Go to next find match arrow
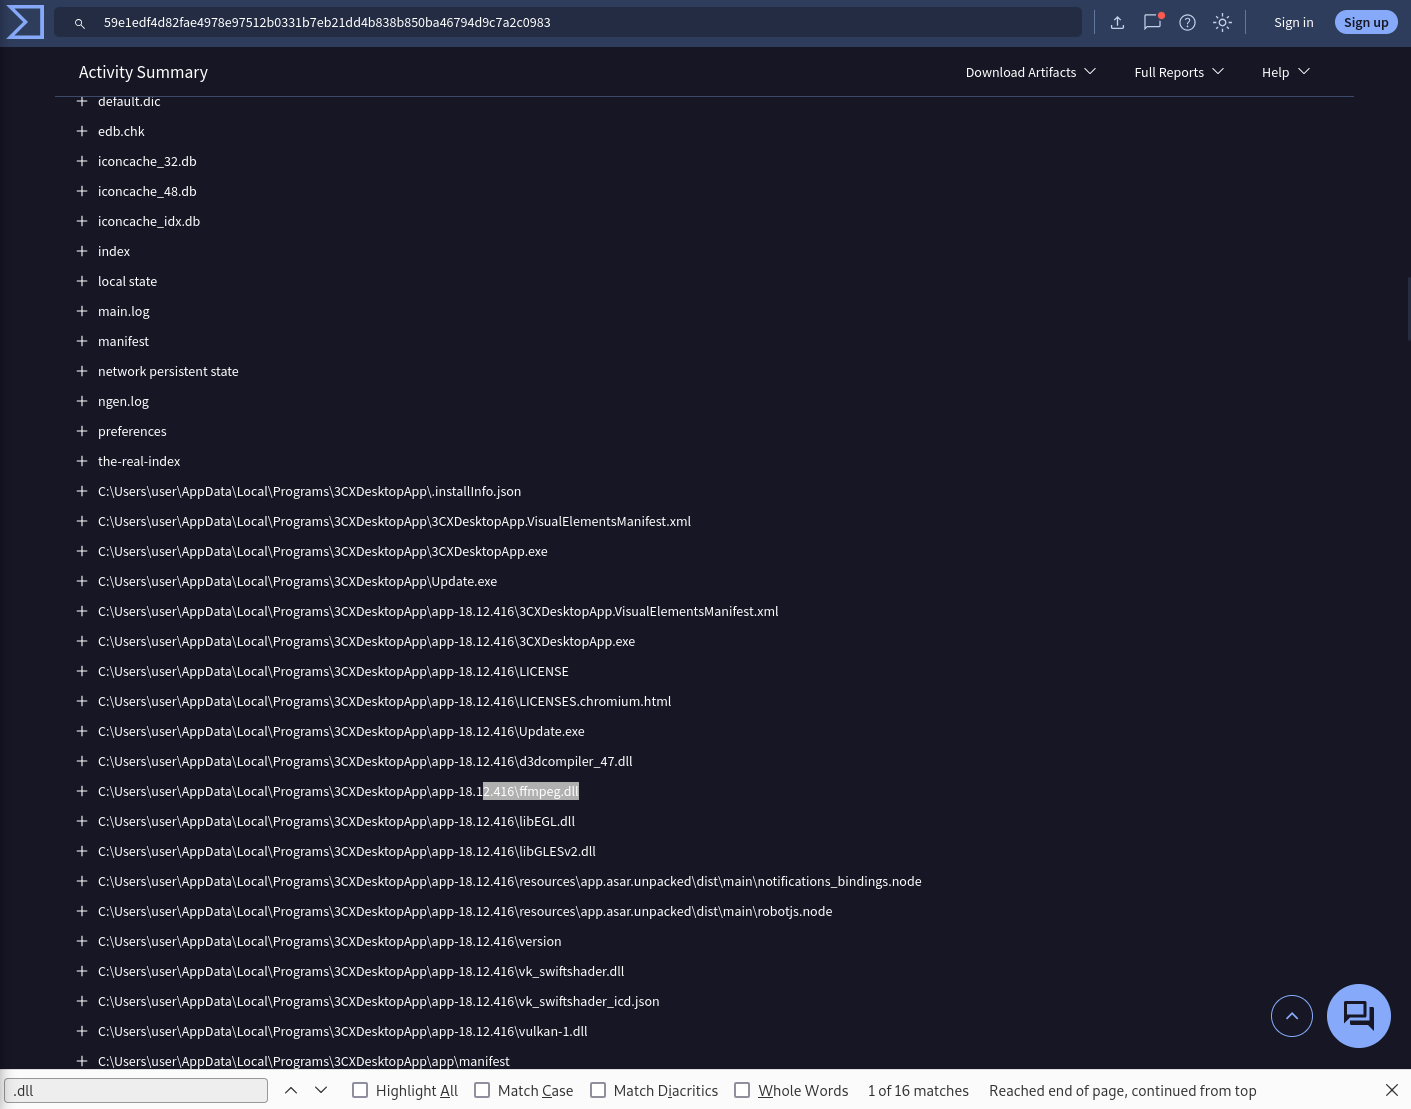Image resolution: width=1411 pixels, height=1109 pixels. pyautogui.click(x=321, y=1090)
